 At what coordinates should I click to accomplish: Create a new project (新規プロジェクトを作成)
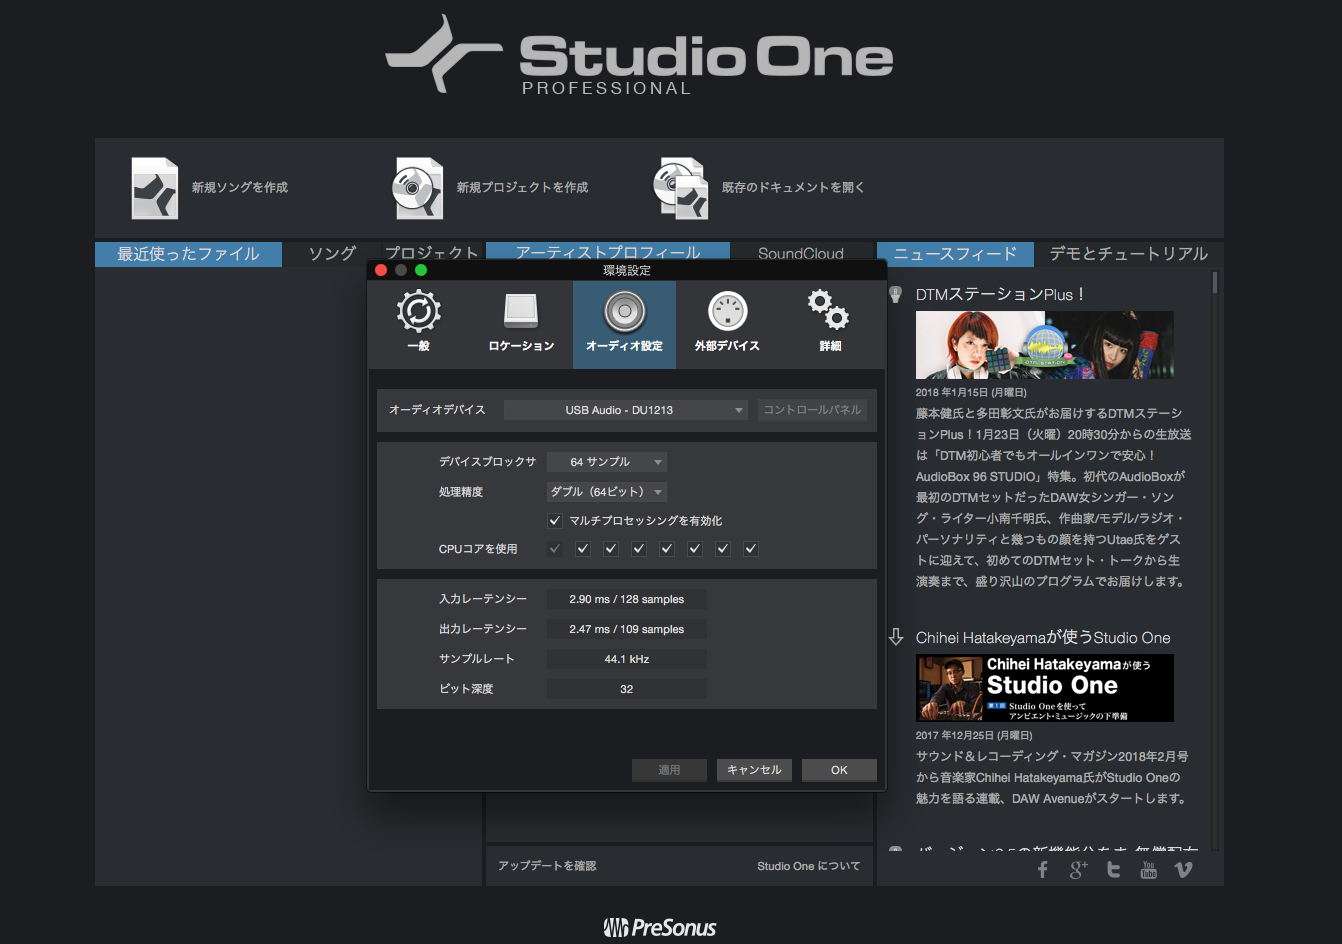490,188
